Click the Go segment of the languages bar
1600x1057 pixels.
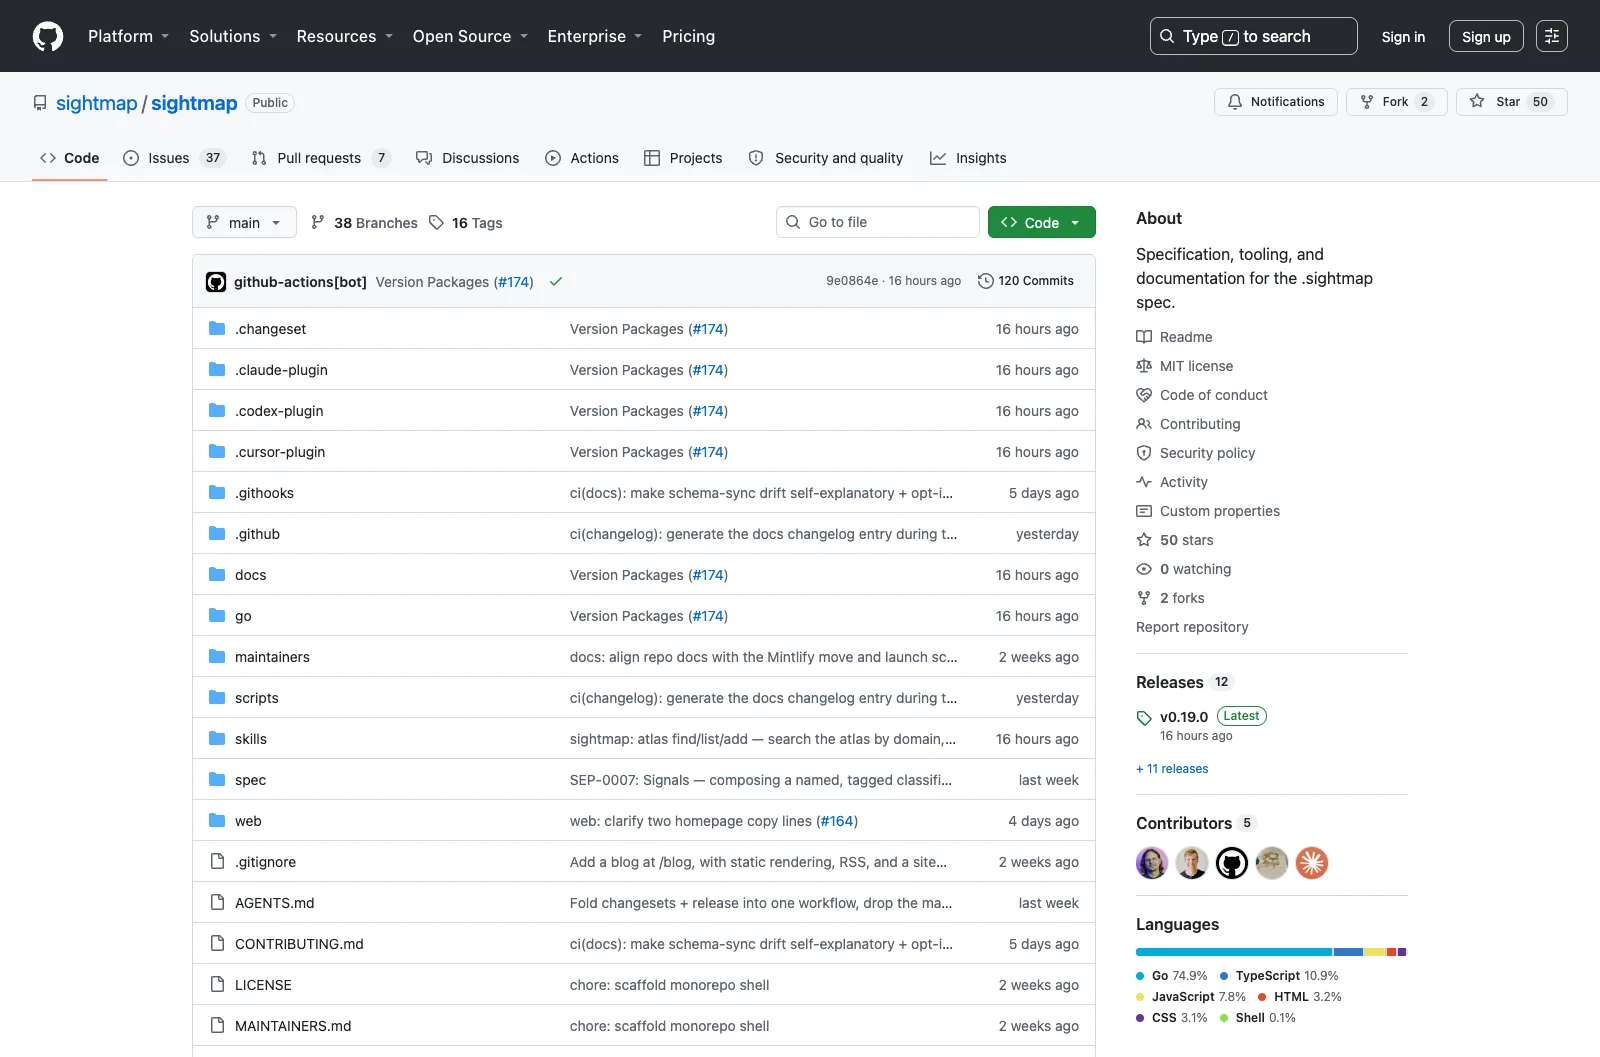tap(1234, 952)
